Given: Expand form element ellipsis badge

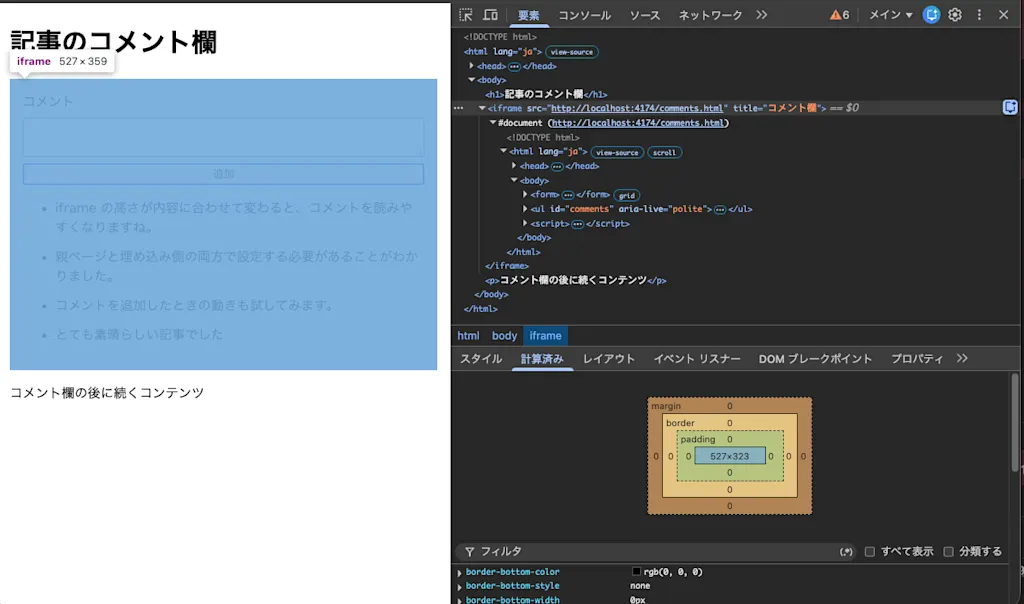Looking at the screenshot, I should click(x=568, y=195).
